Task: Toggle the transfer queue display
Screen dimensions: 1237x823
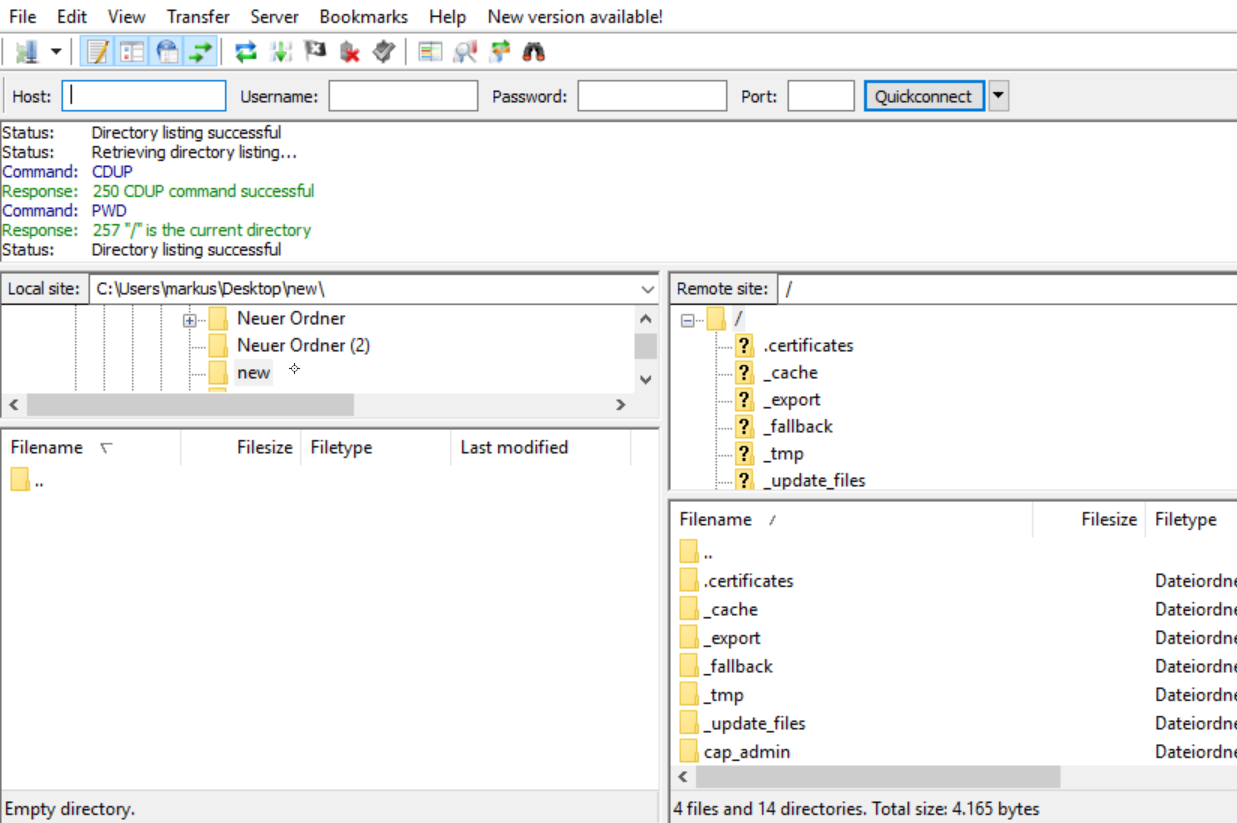Action: [x=201, y=51]
